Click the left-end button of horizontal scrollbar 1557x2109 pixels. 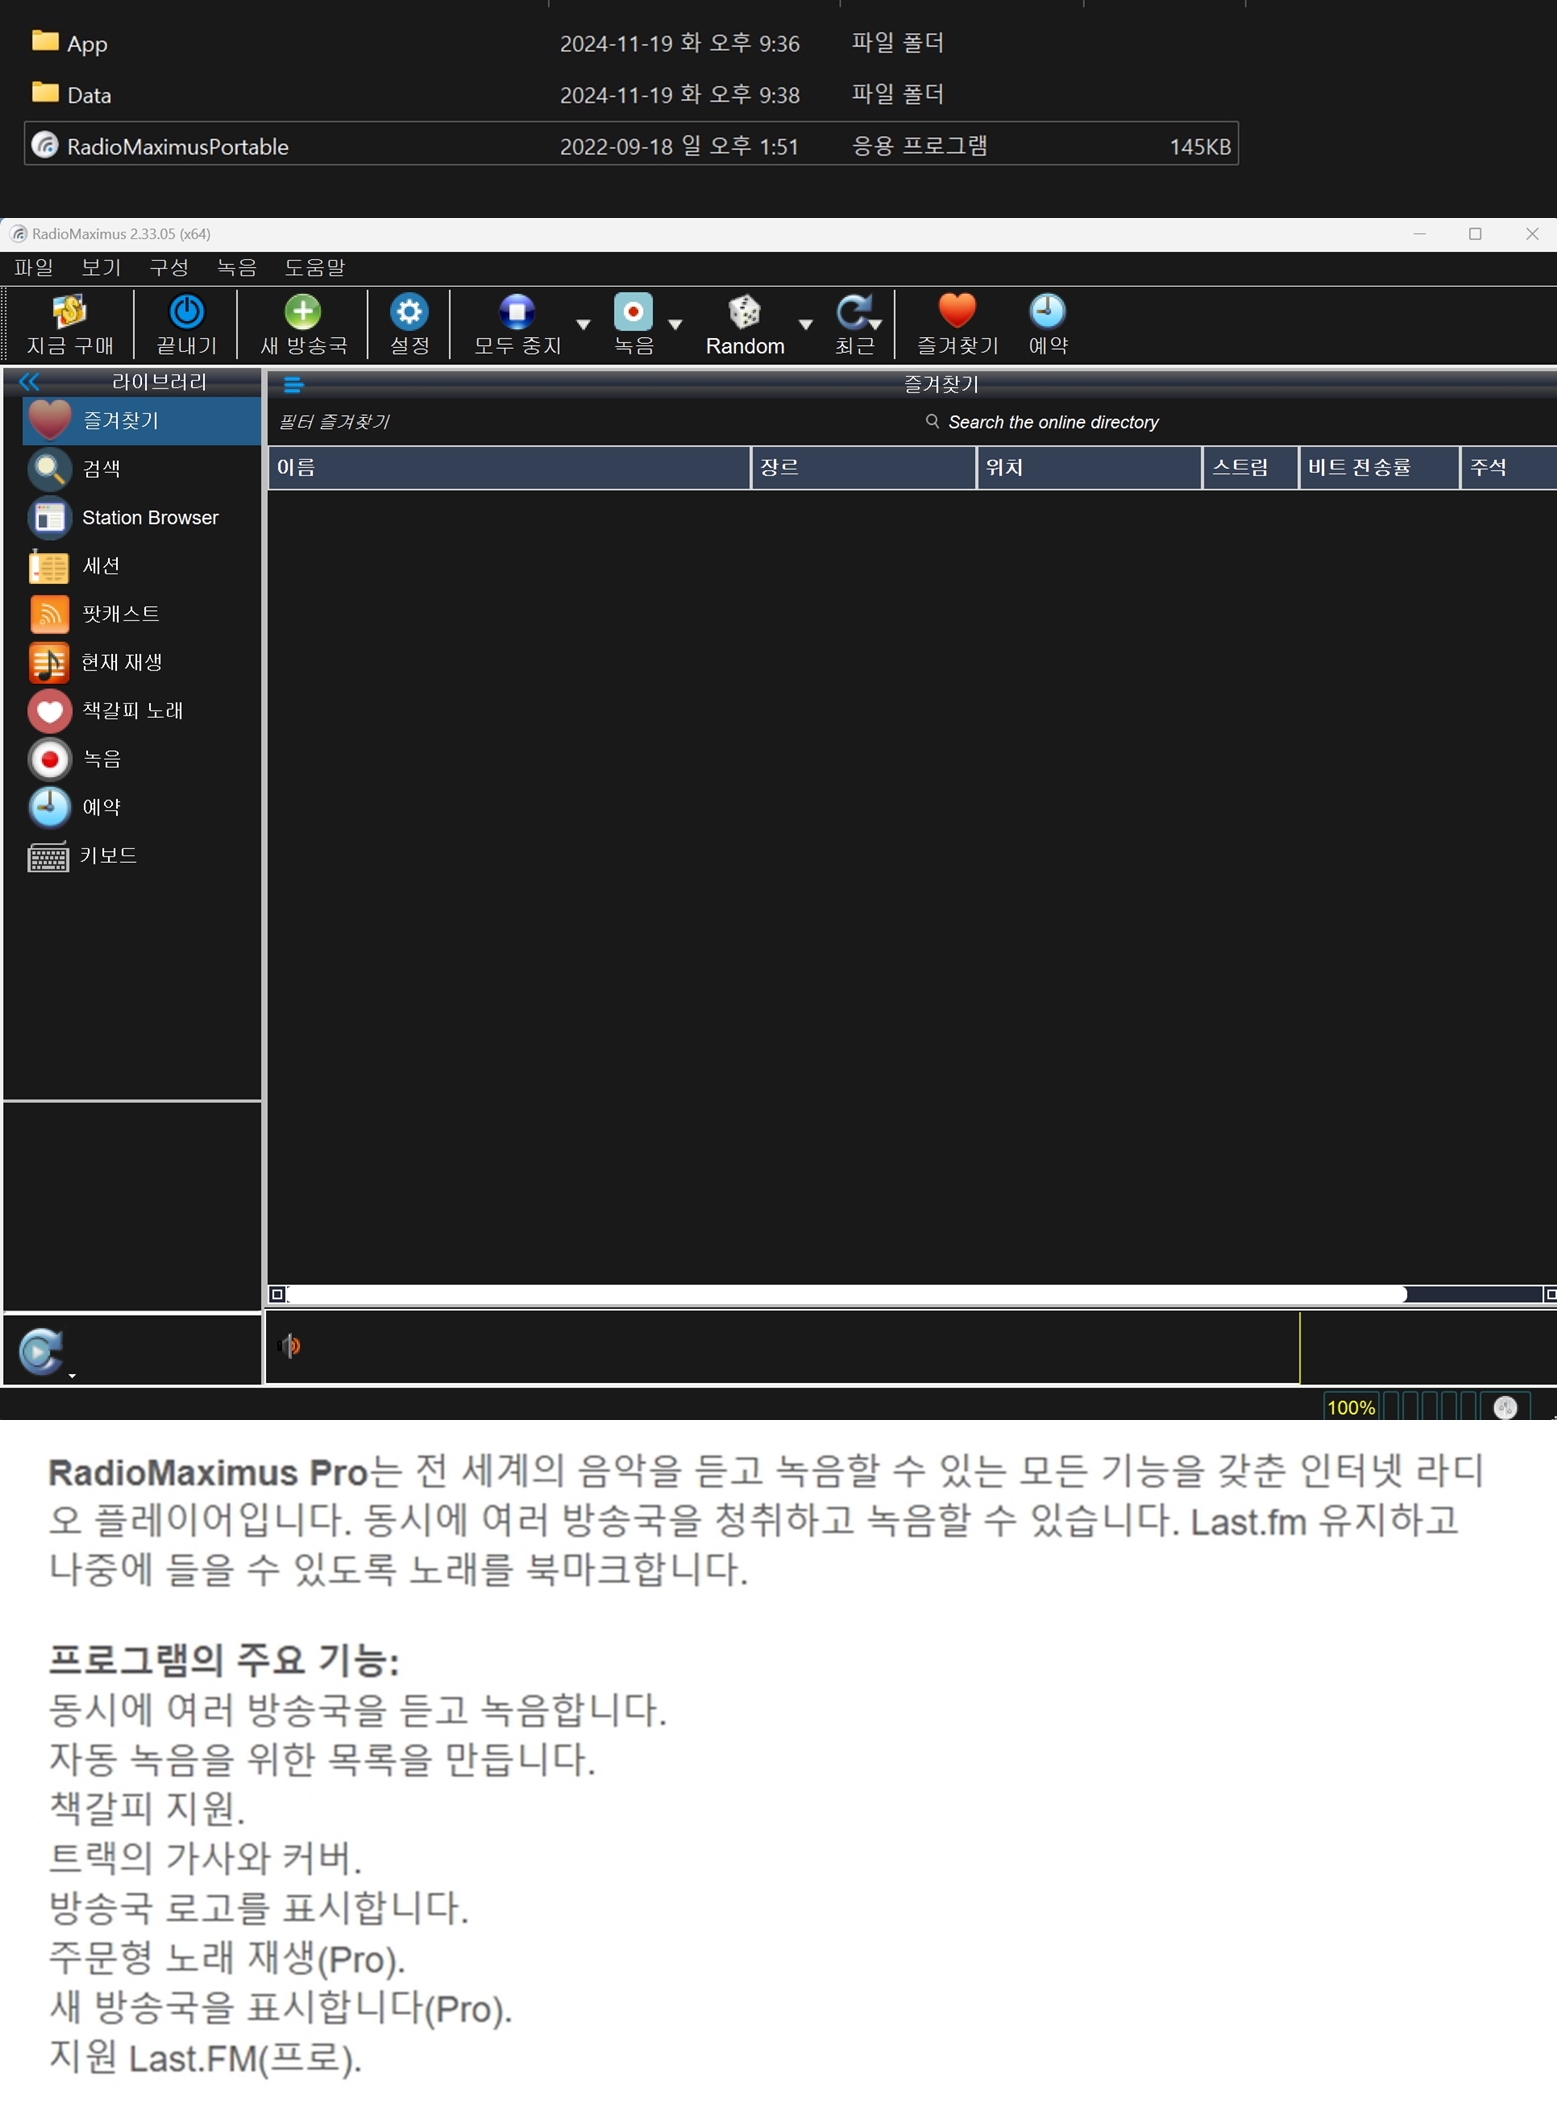coord(277,1294)
